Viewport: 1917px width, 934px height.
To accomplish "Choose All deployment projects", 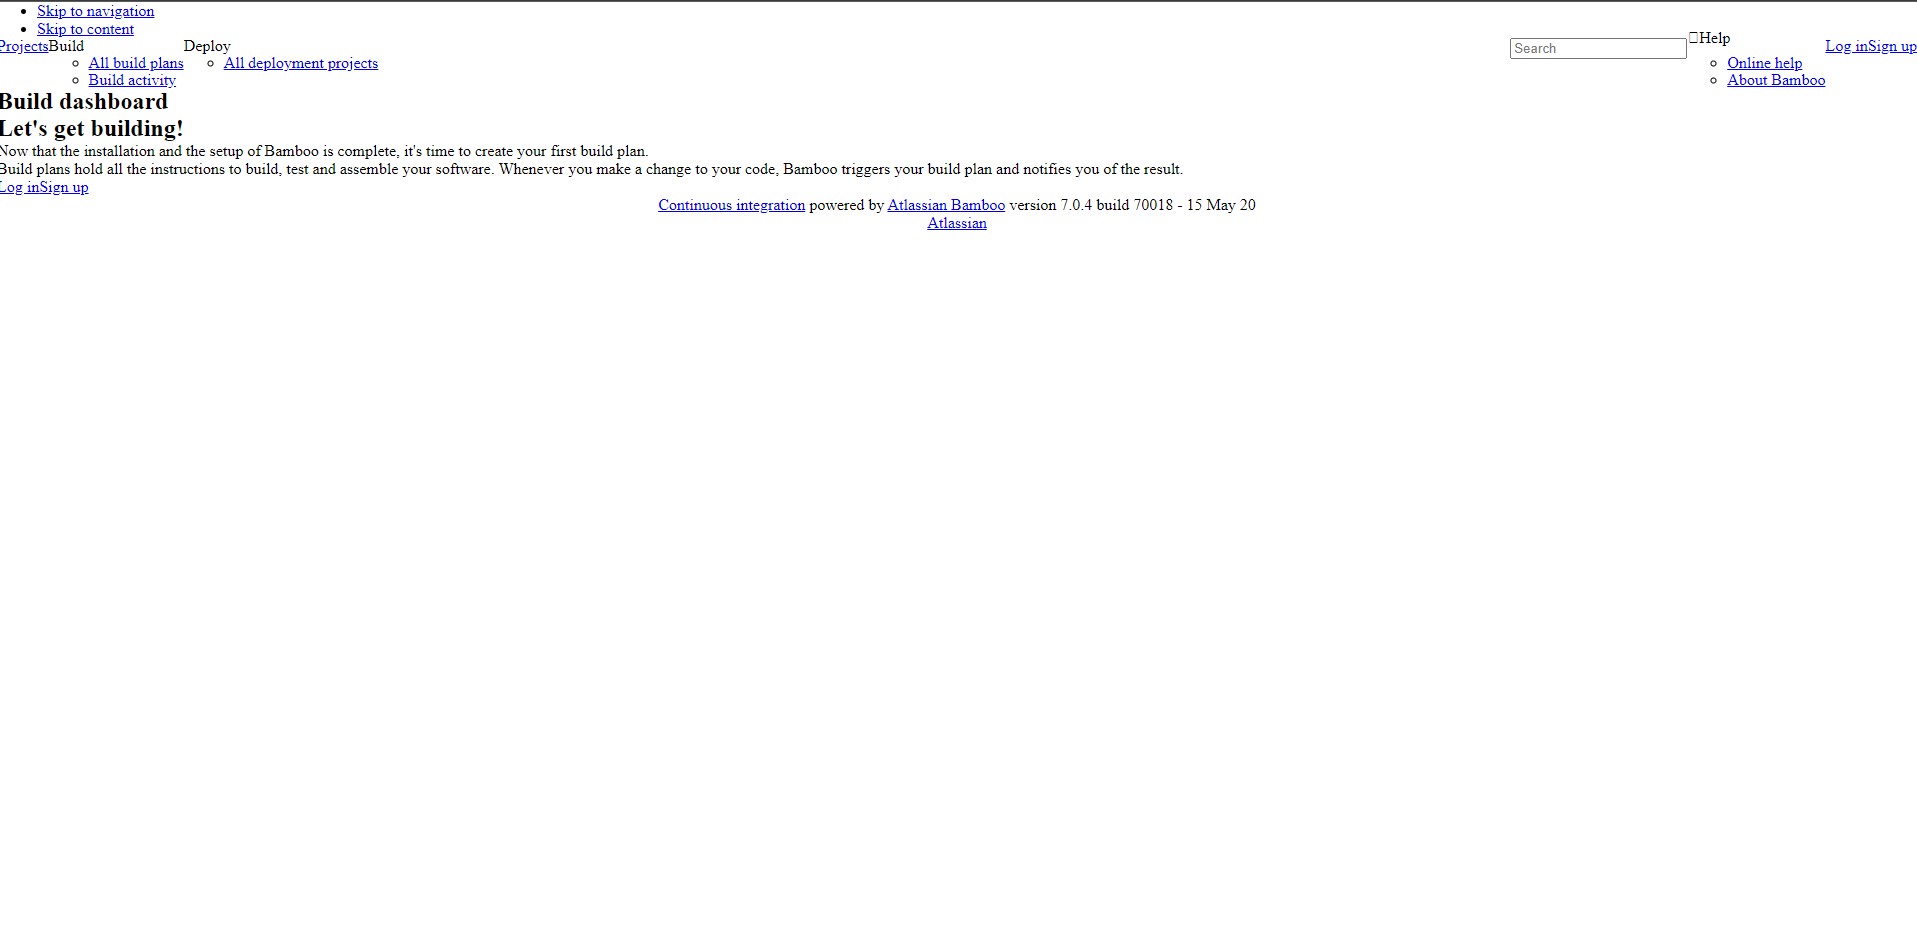I will pos(301,63).
